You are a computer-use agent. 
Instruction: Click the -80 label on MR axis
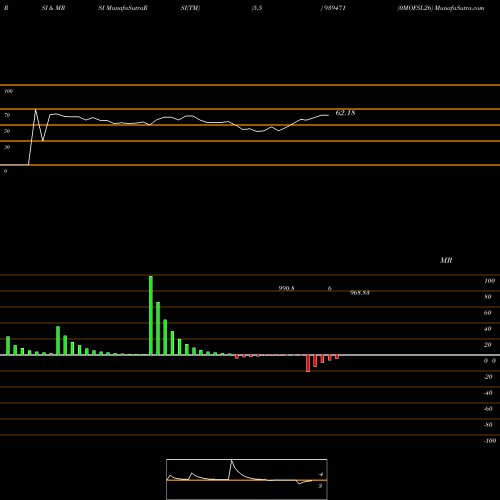(488, 425)
